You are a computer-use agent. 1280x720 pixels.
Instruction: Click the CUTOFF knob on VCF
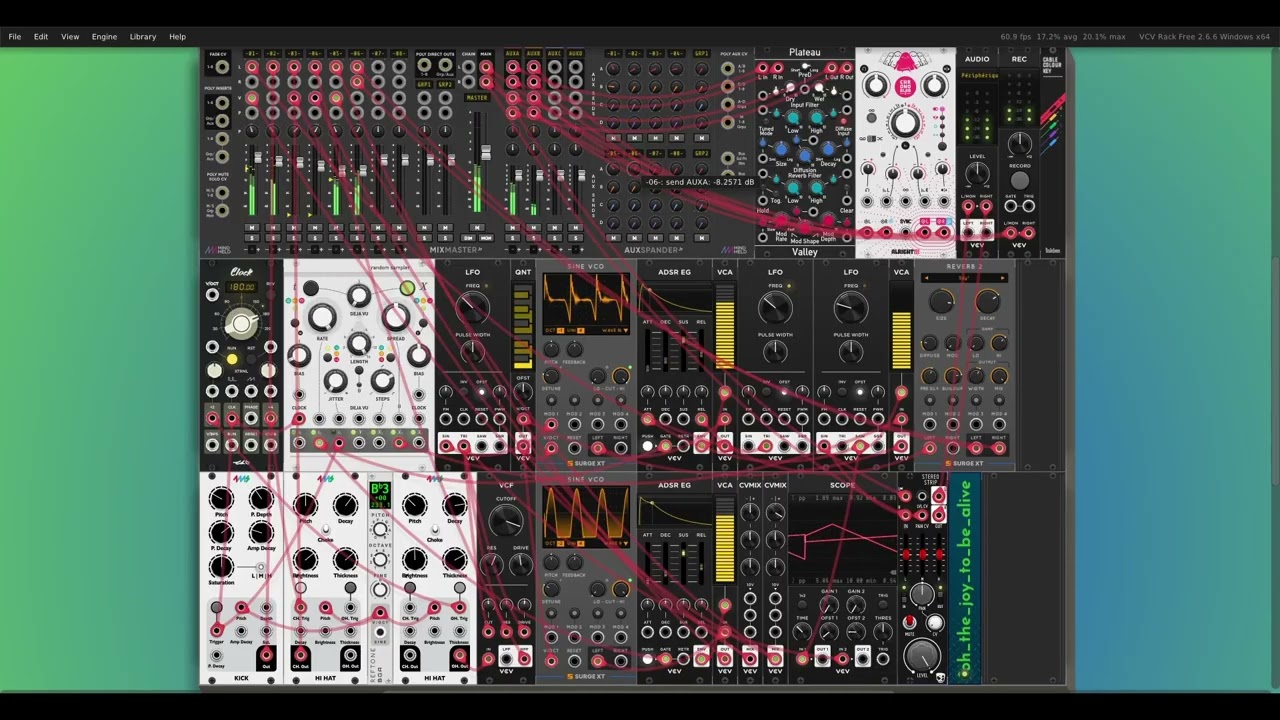(x=506, y=520)
